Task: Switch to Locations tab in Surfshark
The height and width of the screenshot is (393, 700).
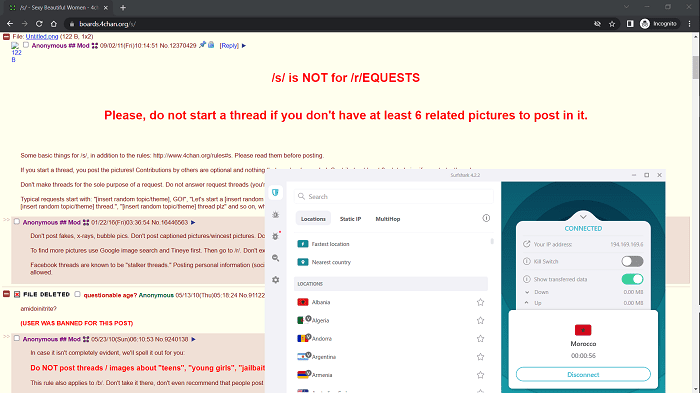Action: [x=313, y=219]
